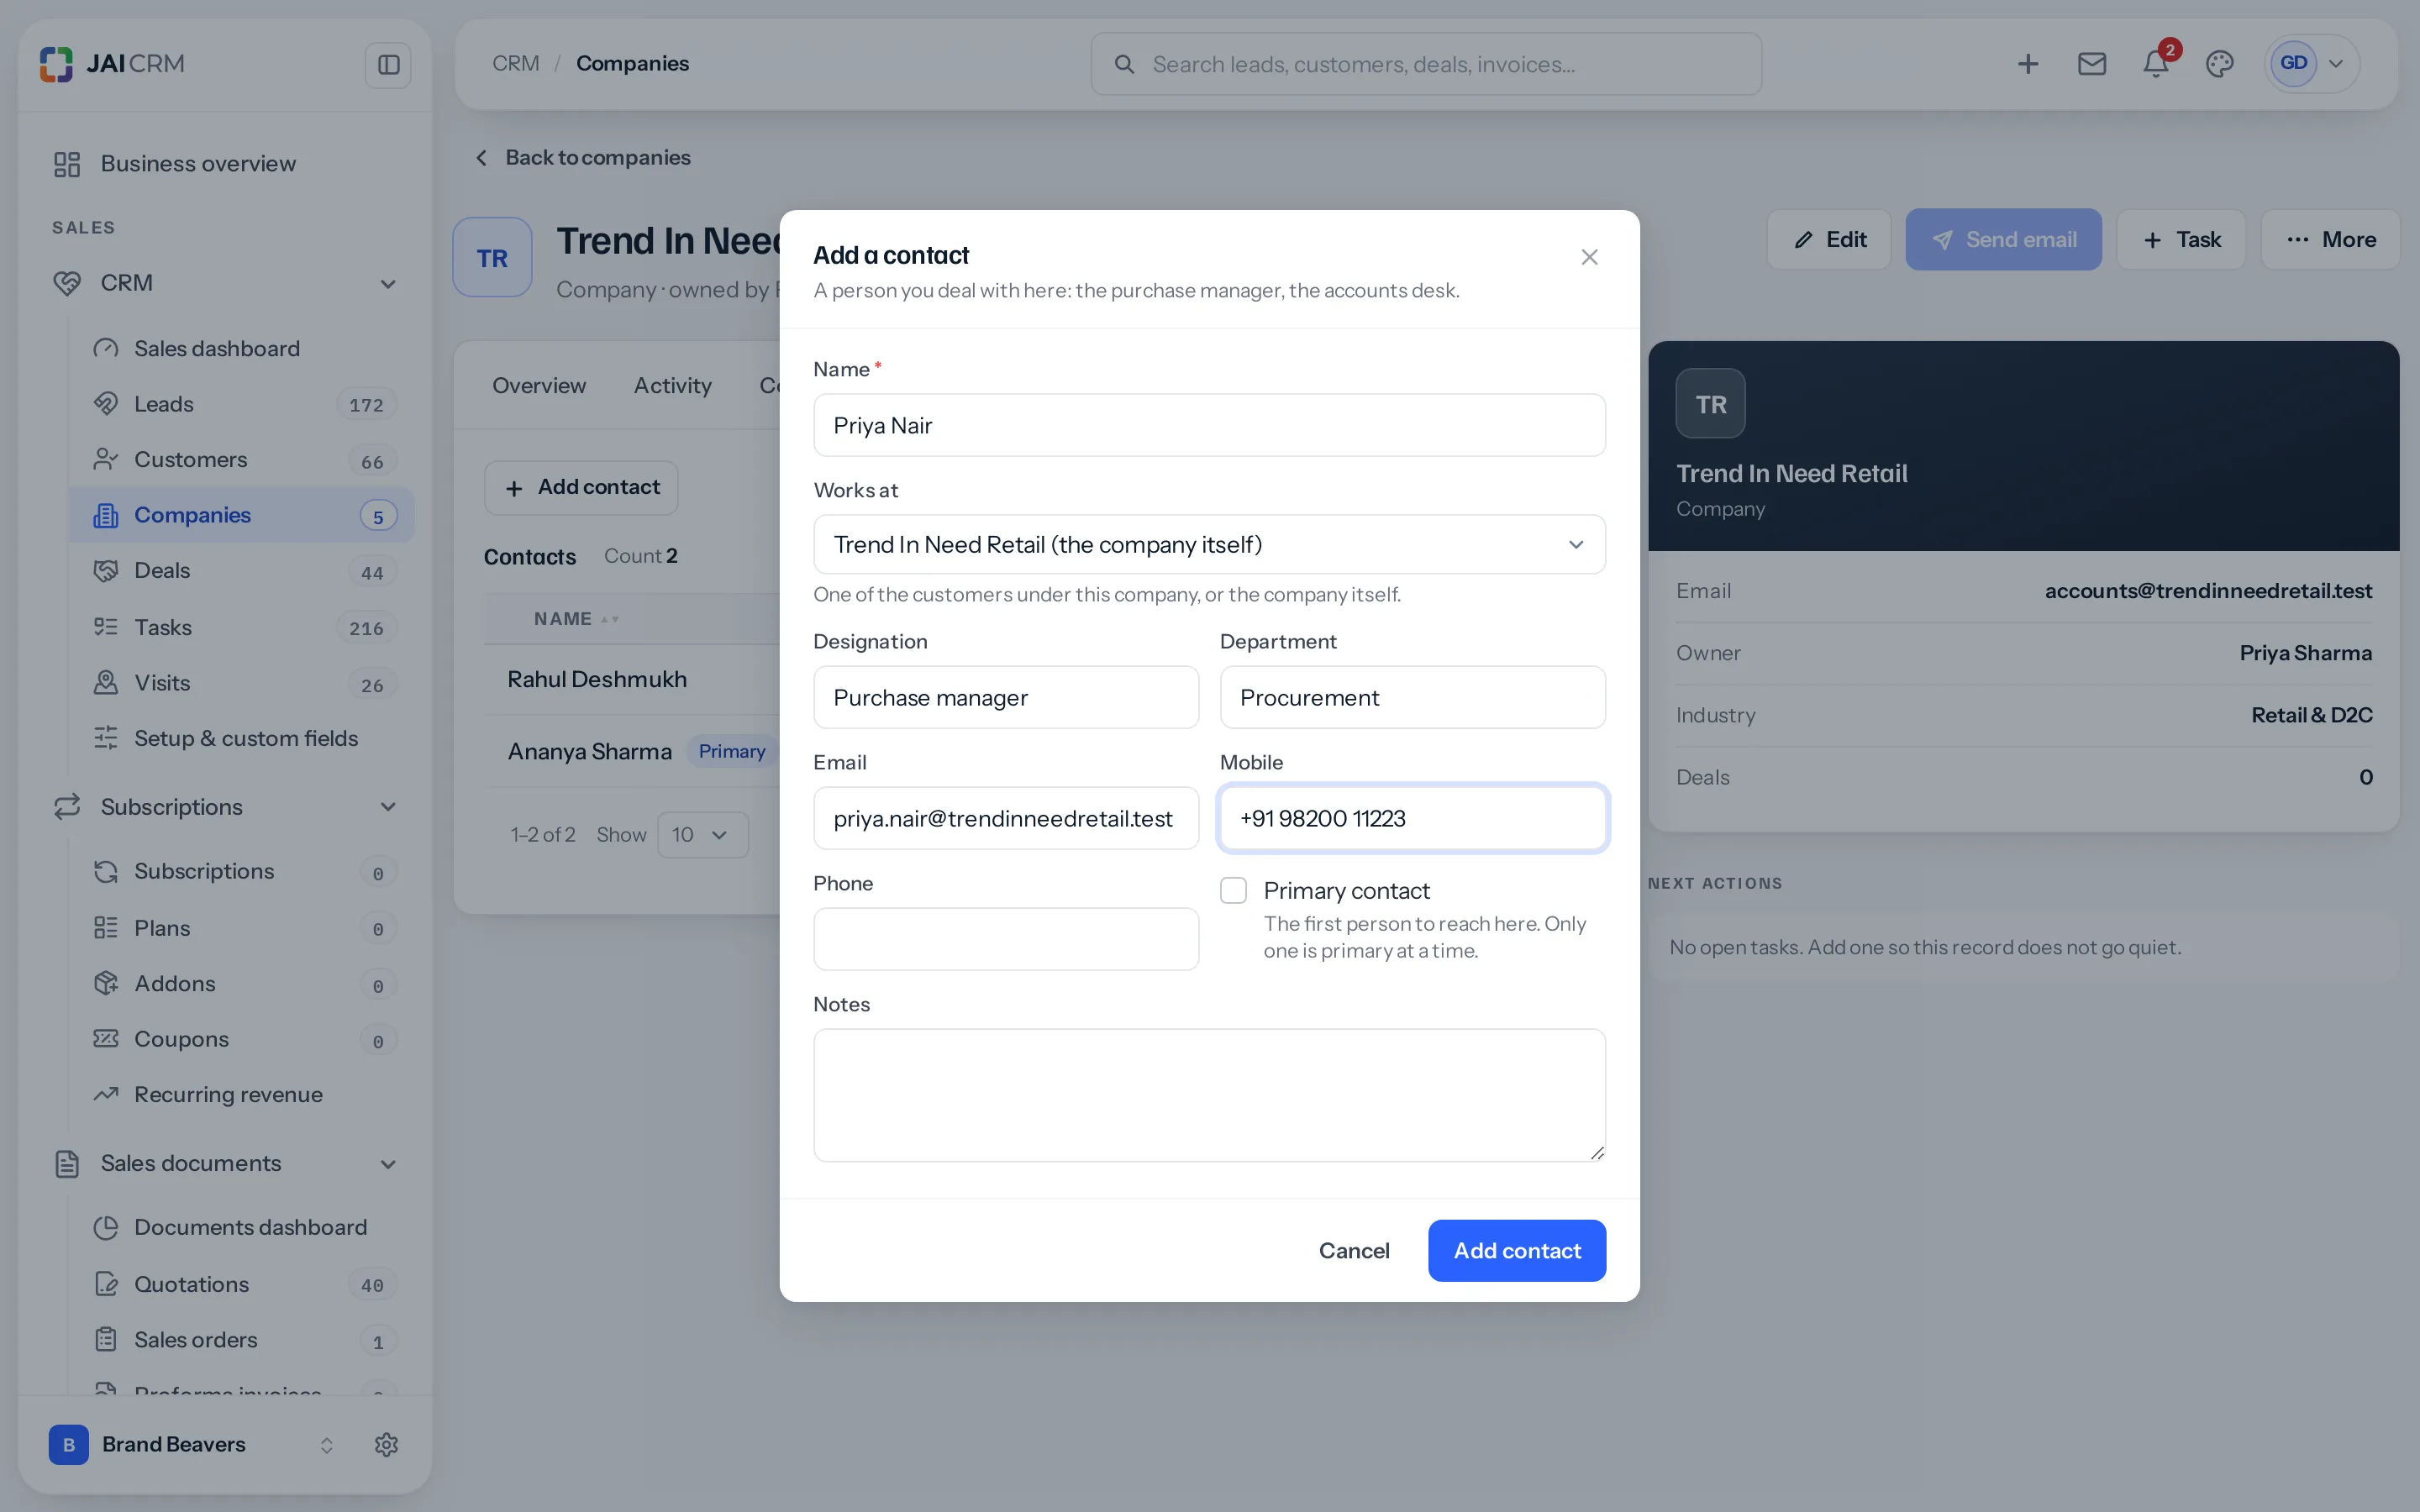Click the global search box

[1426, 64]
